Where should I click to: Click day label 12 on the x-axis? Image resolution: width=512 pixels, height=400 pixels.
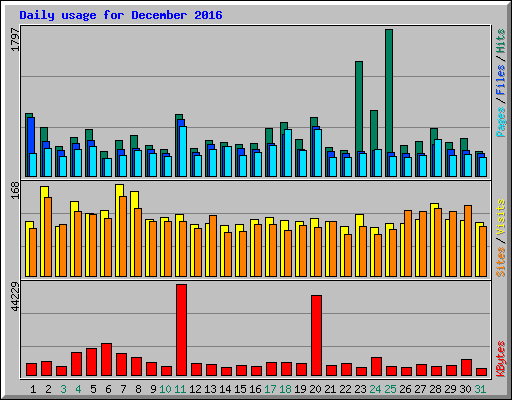[x=195, y=389]
